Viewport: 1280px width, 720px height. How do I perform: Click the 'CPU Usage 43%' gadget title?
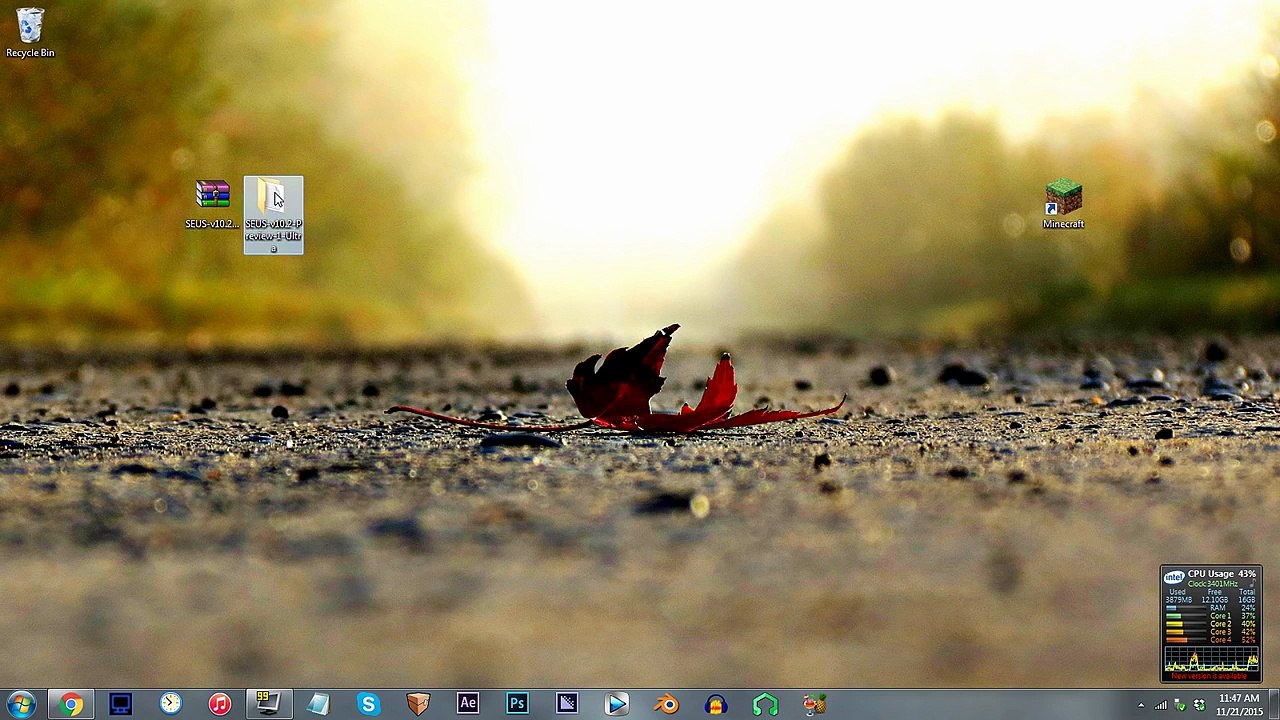coord(1221,574)
